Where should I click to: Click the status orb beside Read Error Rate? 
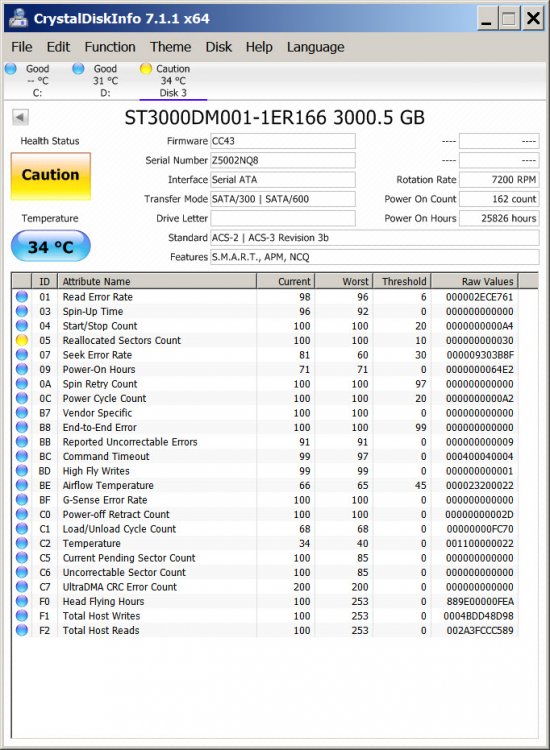[x=22, y=297]
